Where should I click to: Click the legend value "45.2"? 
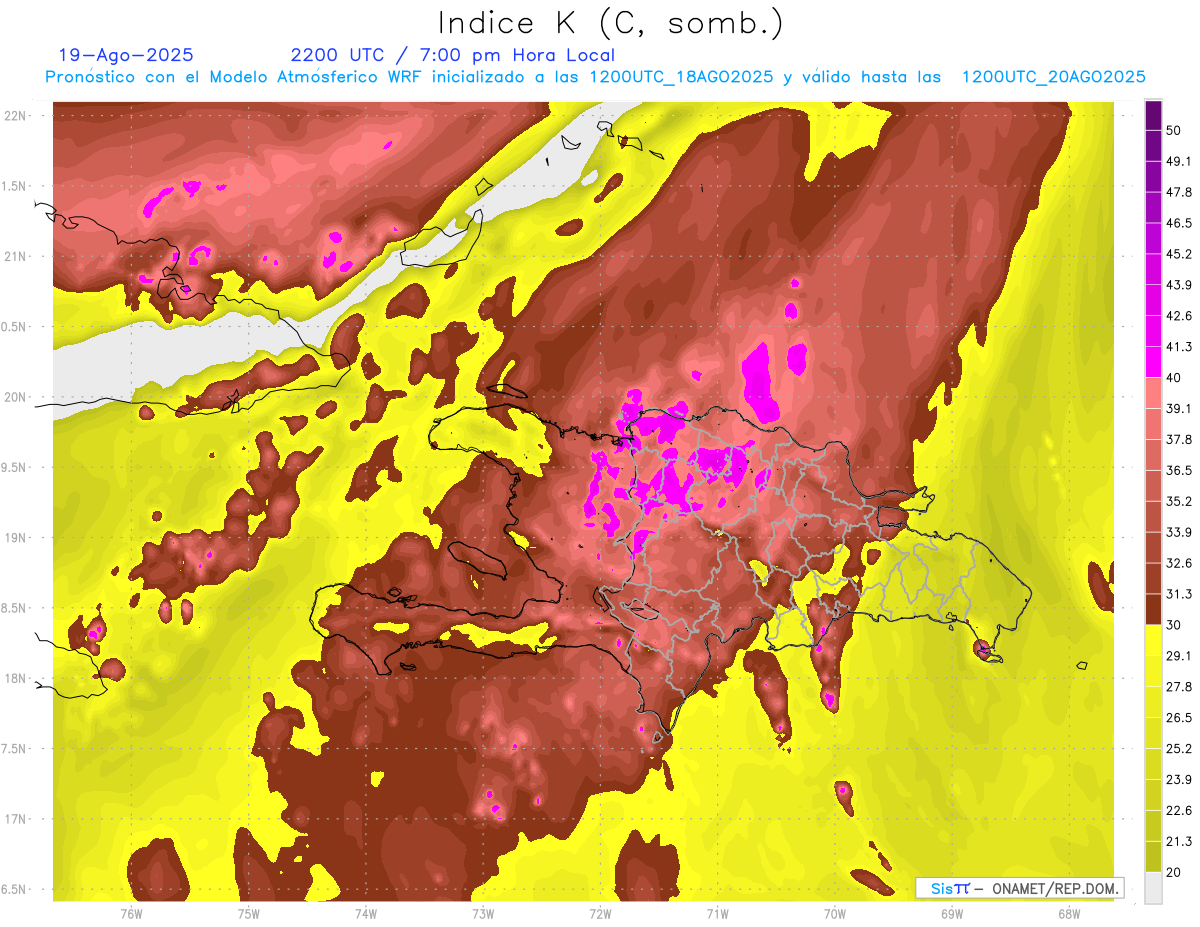(x=1180, y=254)
